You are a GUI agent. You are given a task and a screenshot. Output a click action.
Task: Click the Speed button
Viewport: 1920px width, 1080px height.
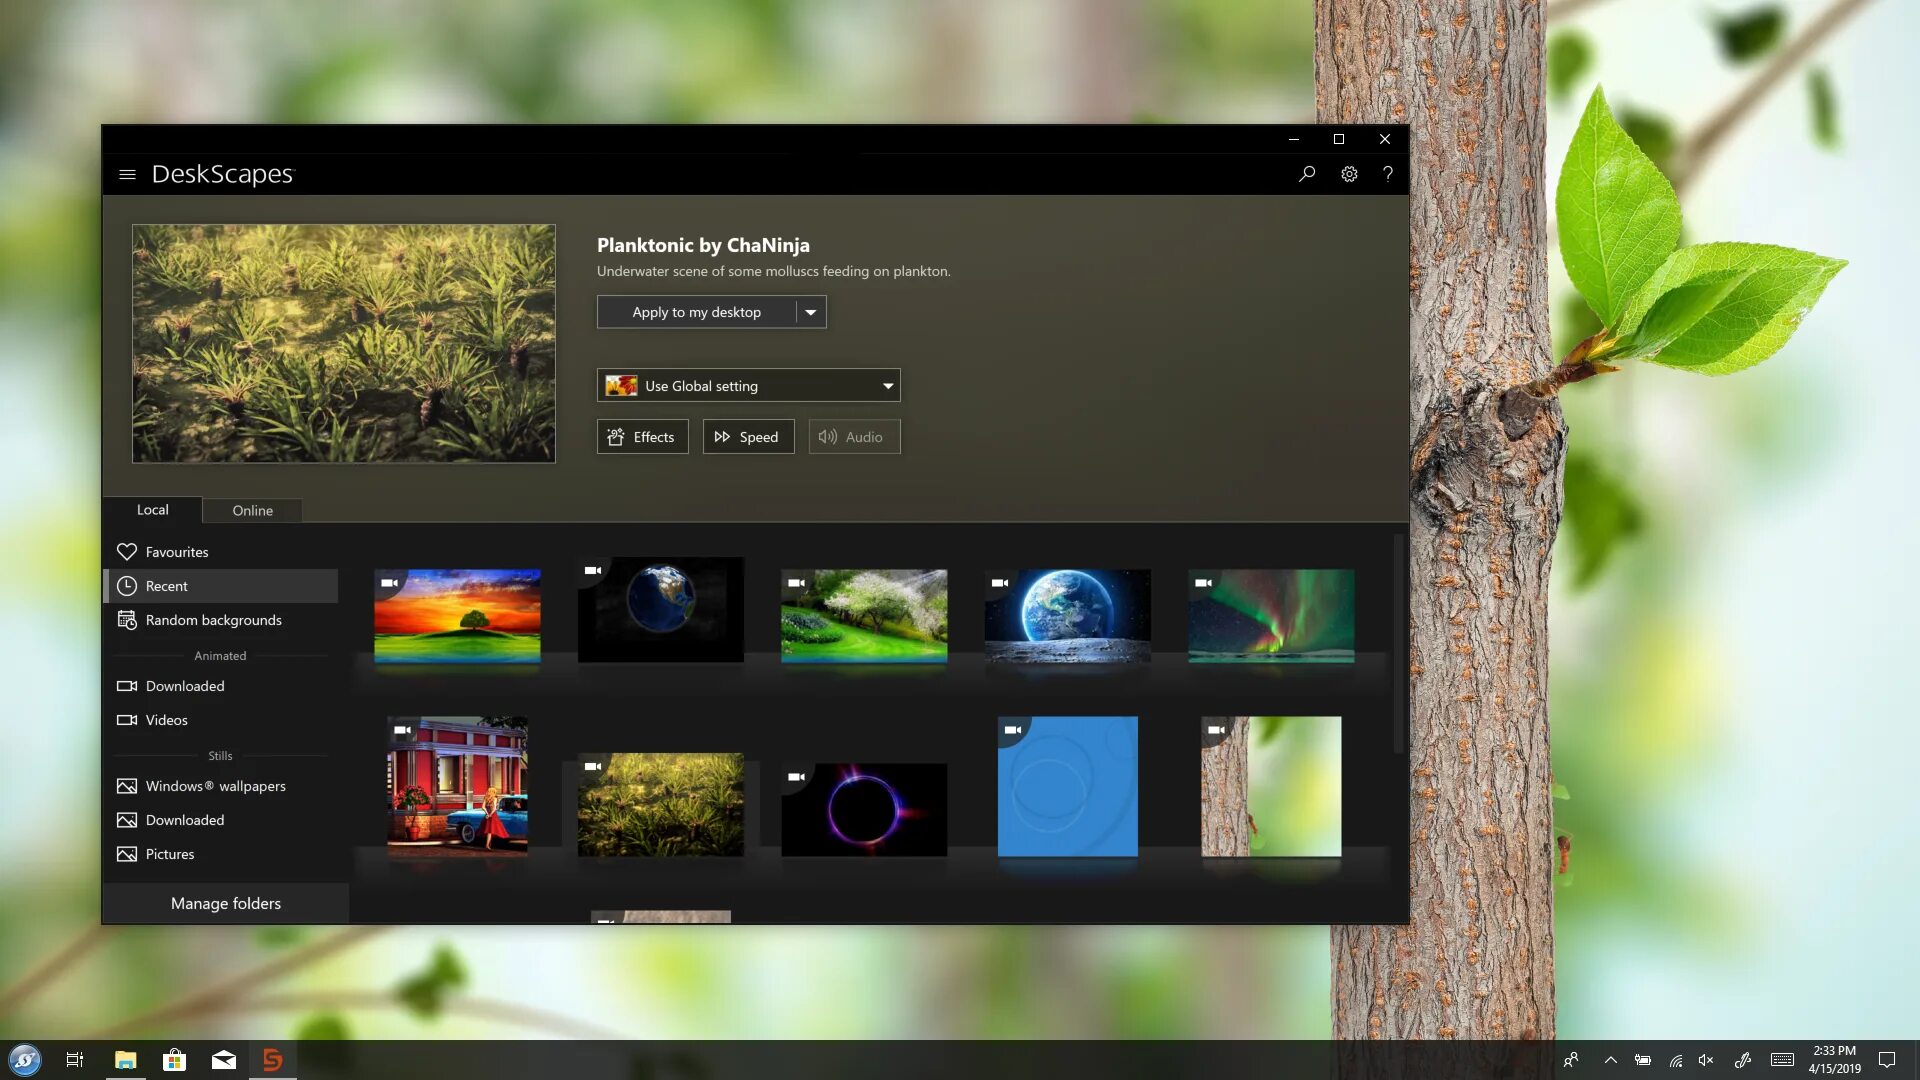(x=748, y=437)
